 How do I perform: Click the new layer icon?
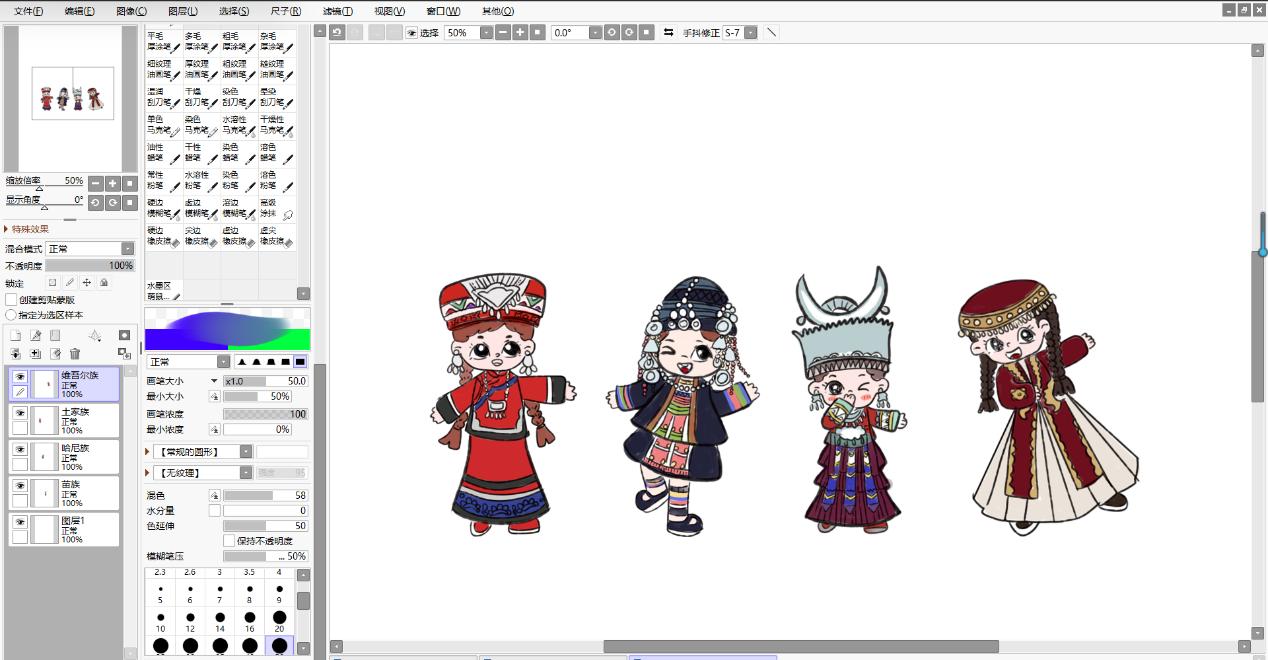click(x=16, y=336)
